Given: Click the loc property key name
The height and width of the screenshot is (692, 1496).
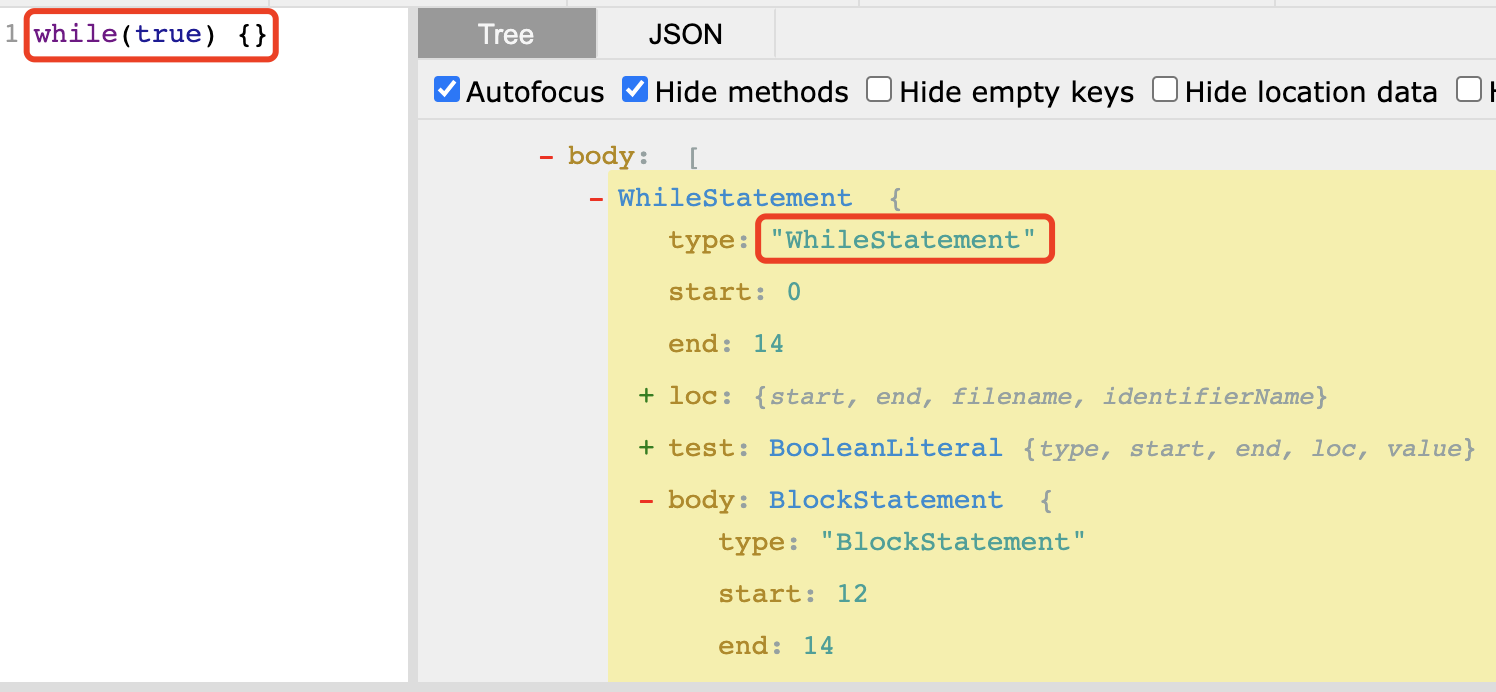Looking at the screenshot, I should point(691,396).
